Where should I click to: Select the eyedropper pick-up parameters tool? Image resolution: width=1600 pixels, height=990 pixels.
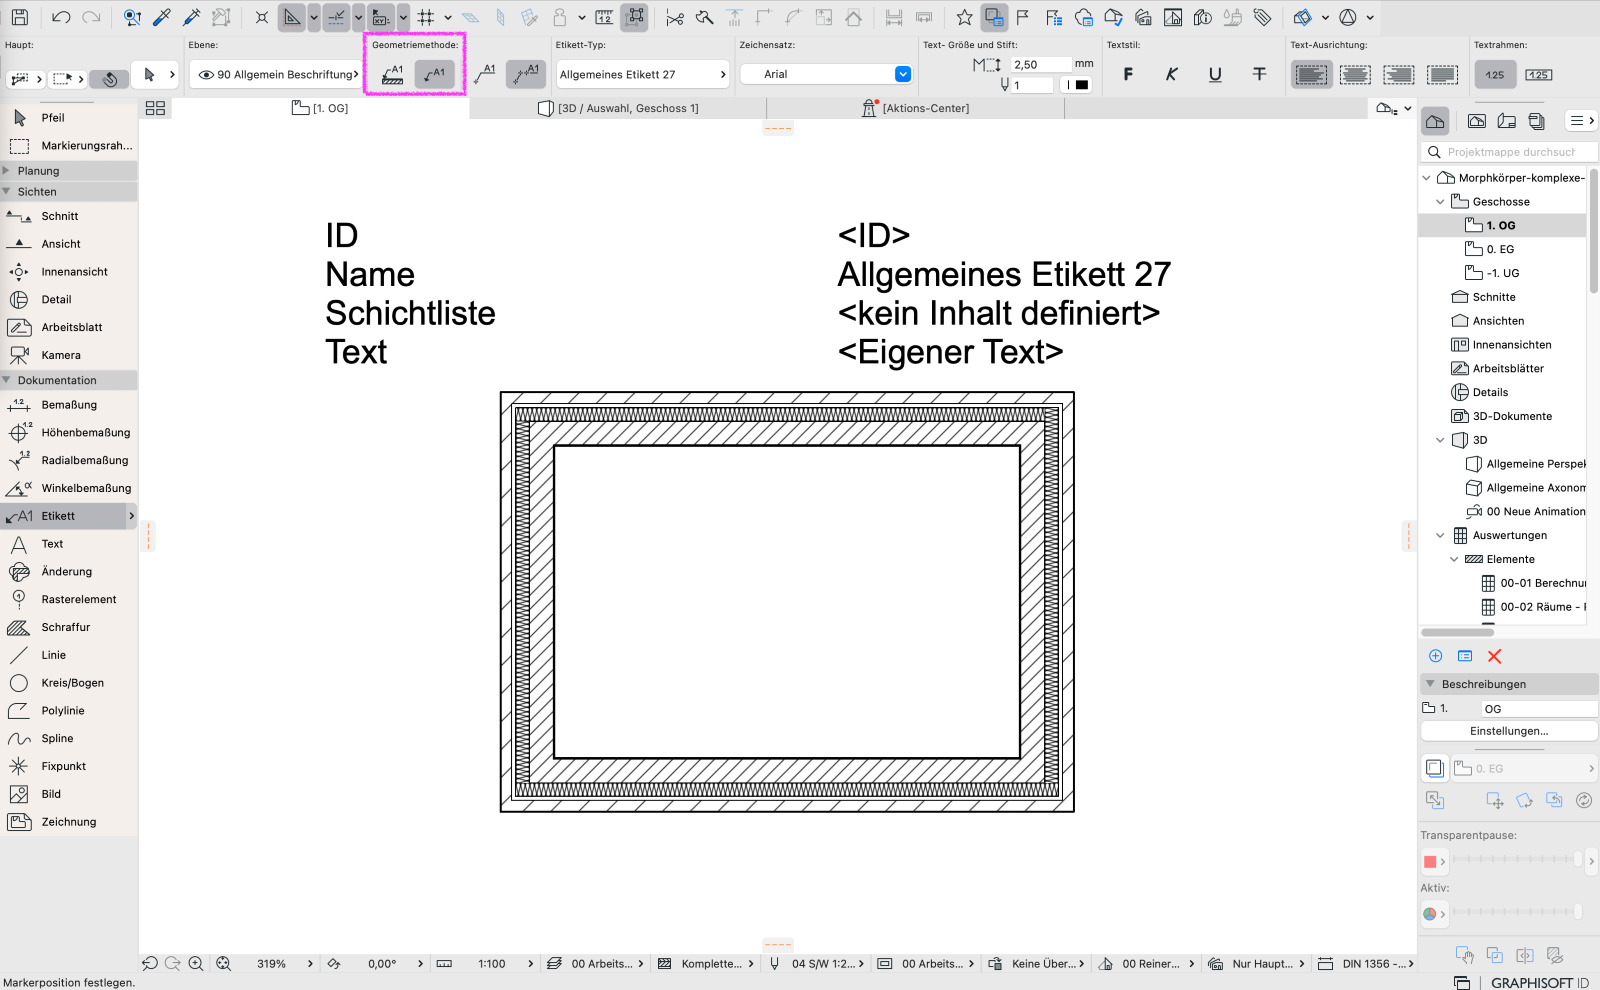[x=161, y=17]
